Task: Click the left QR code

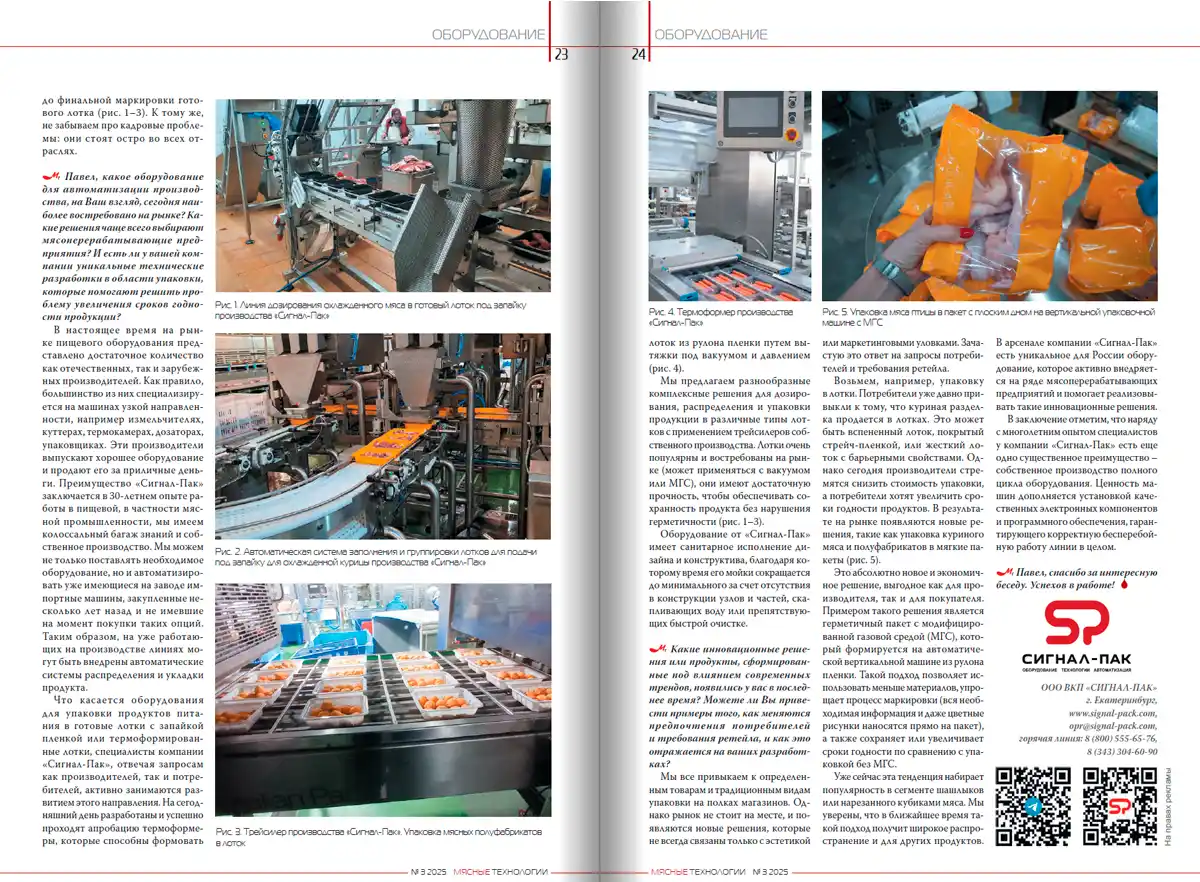Action: pos(1033,806)
